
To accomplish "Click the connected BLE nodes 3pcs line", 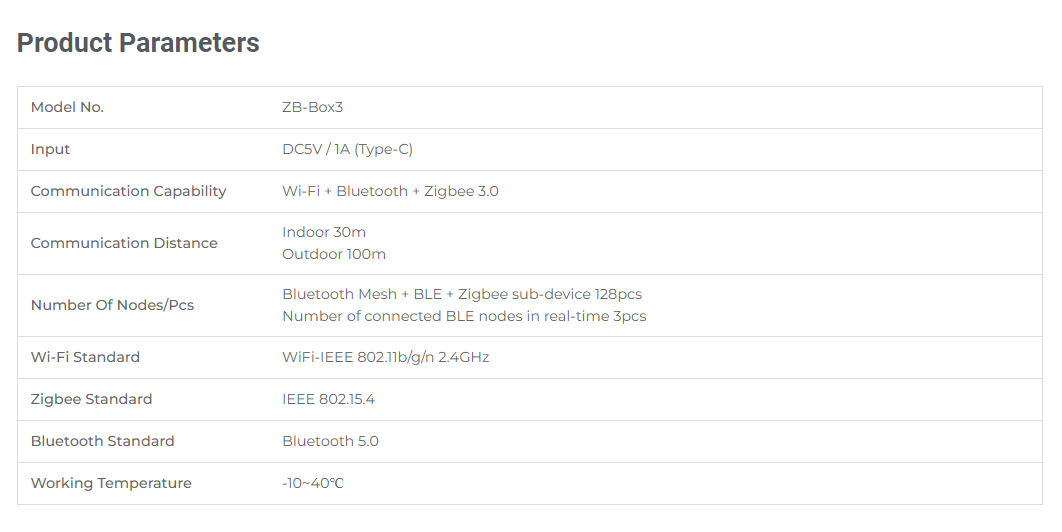I will coord(464,316).
